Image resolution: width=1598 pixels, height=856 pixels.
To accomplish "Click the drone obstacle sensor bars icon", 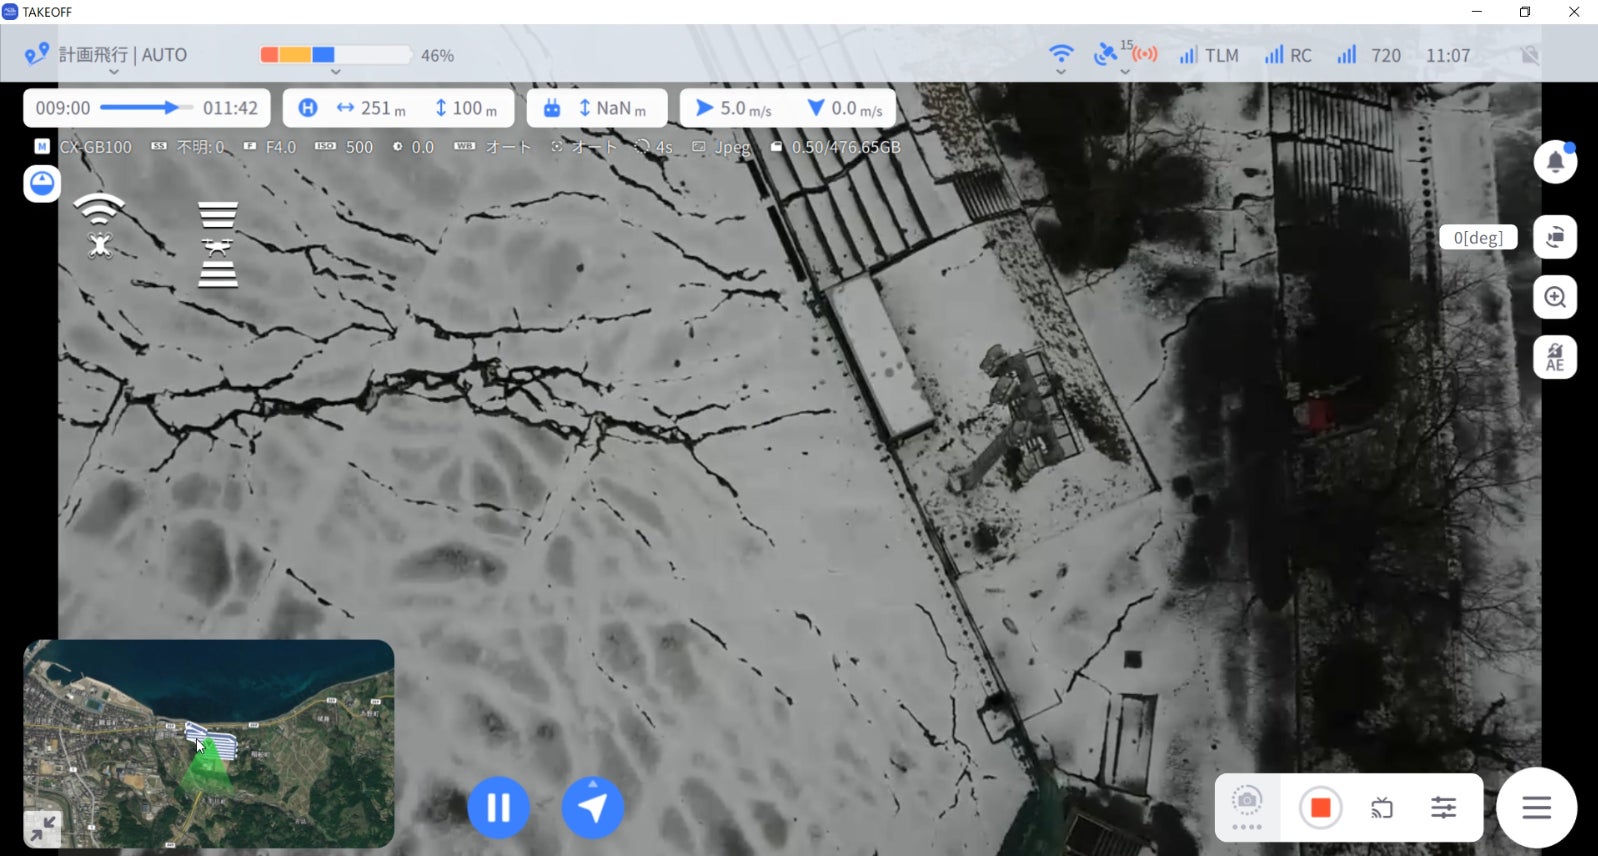I will 217,244.
